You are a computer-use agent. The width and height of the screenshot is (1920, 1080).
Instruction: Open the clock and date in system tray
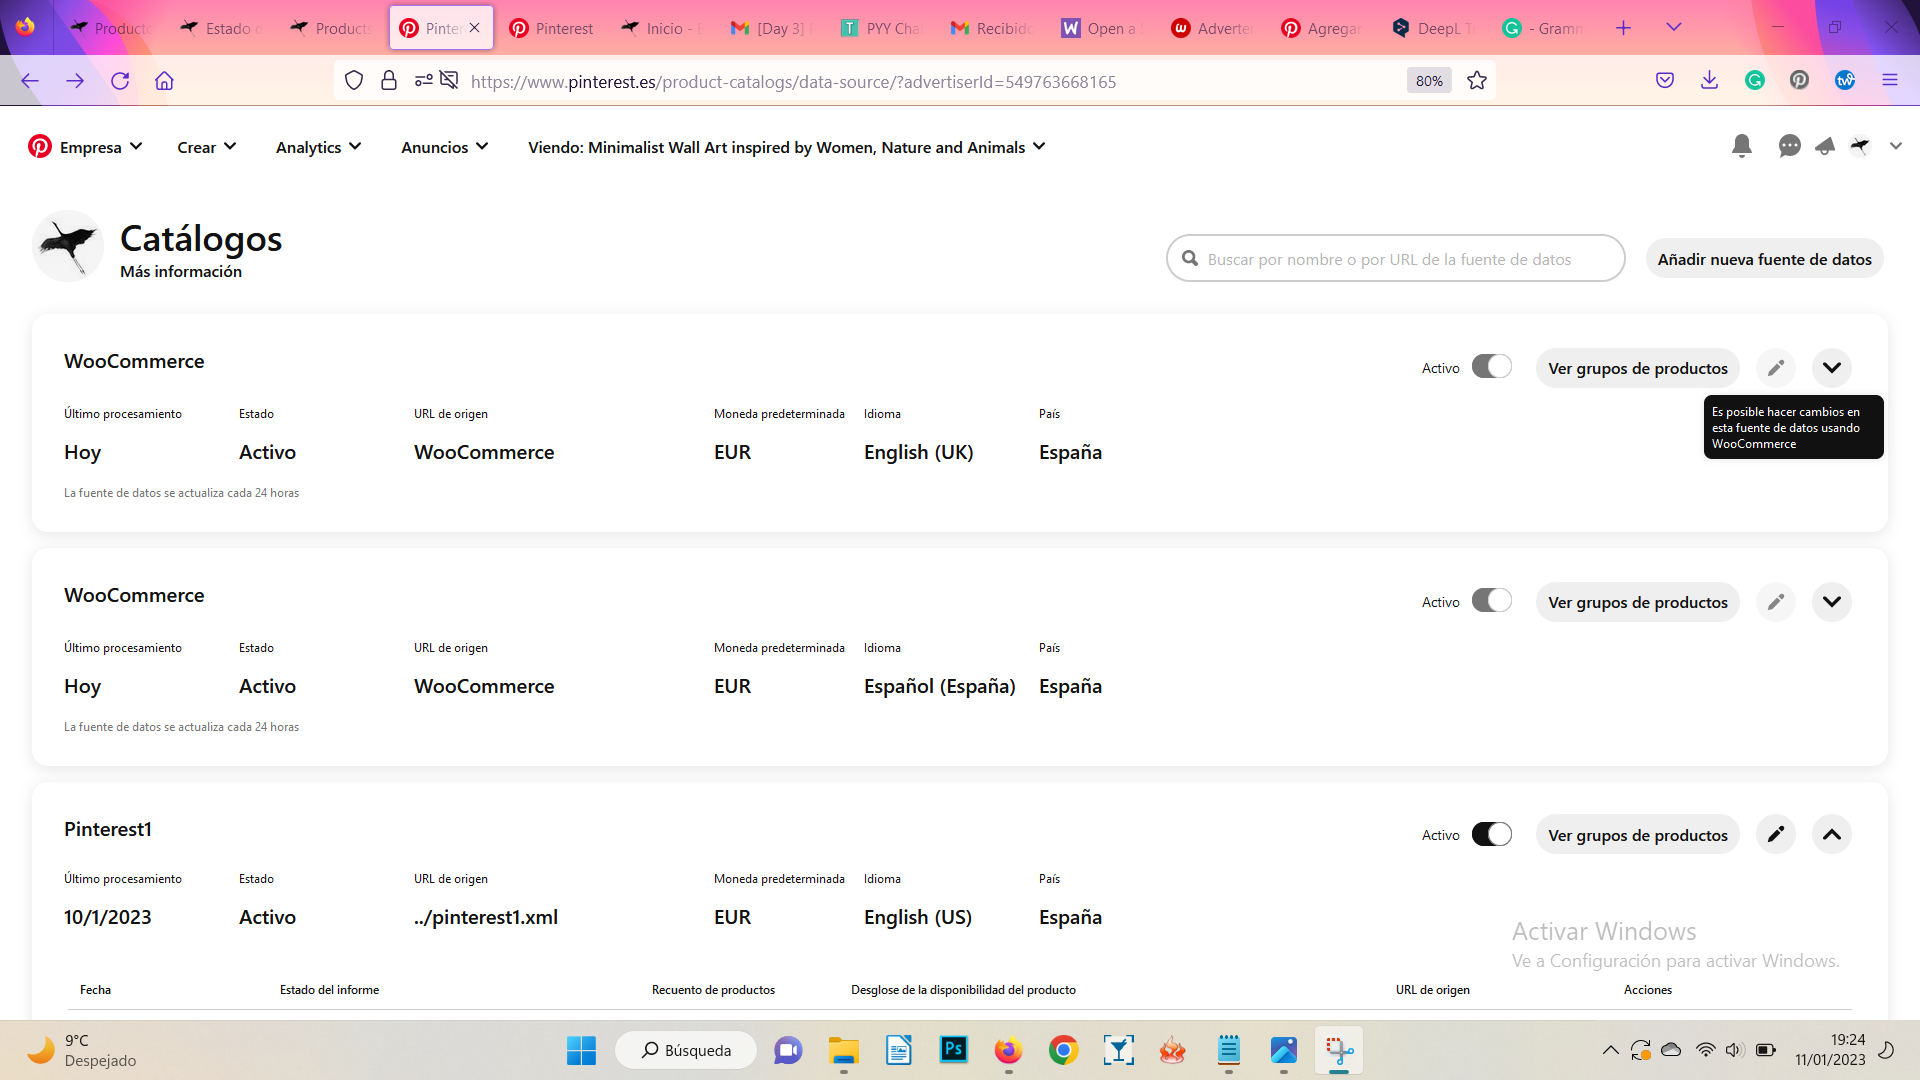point(1830,1050)
